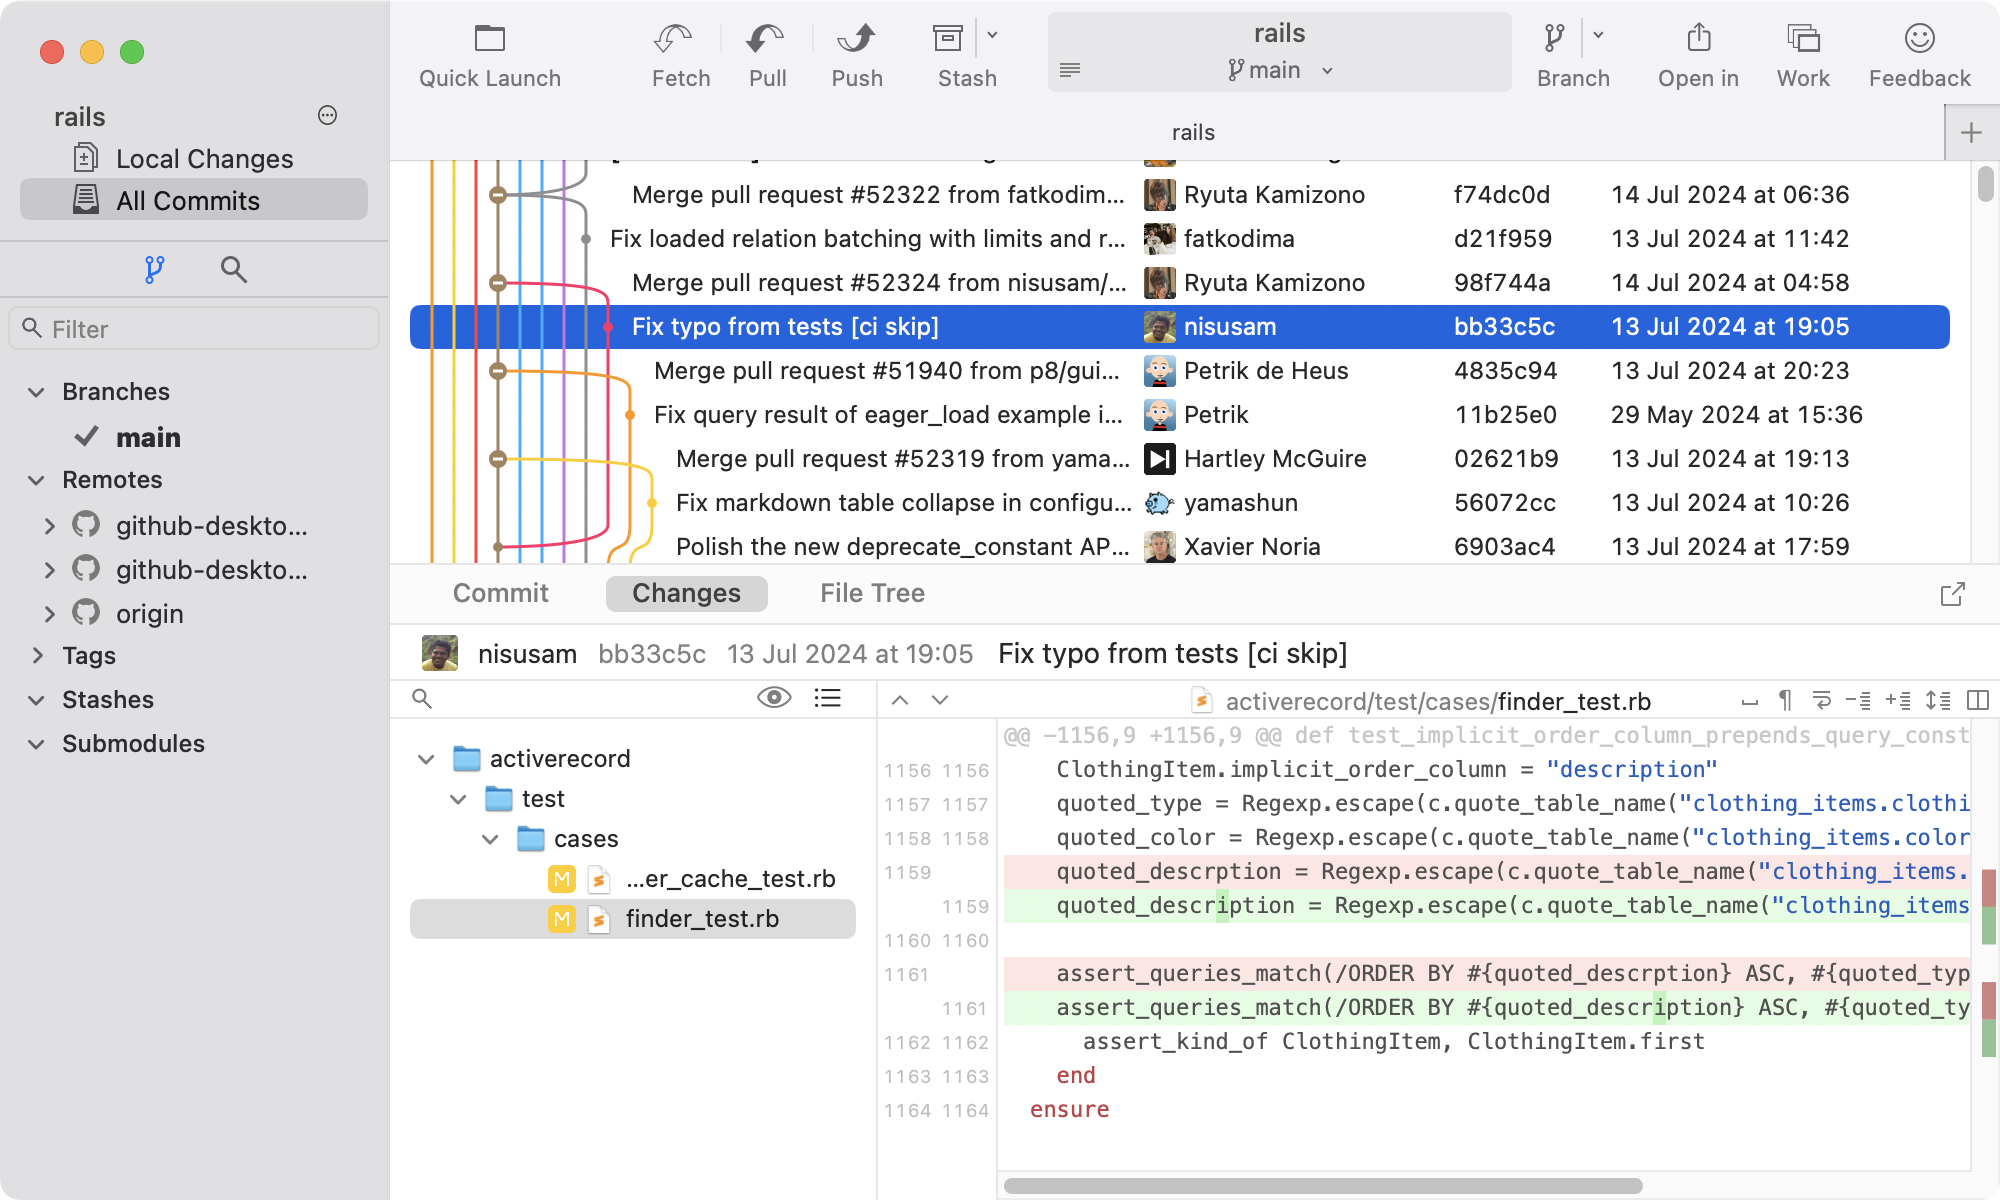The image size is (2000, 1200).
Task: Switch to the Commit tab
Action: tap(500, 593)
